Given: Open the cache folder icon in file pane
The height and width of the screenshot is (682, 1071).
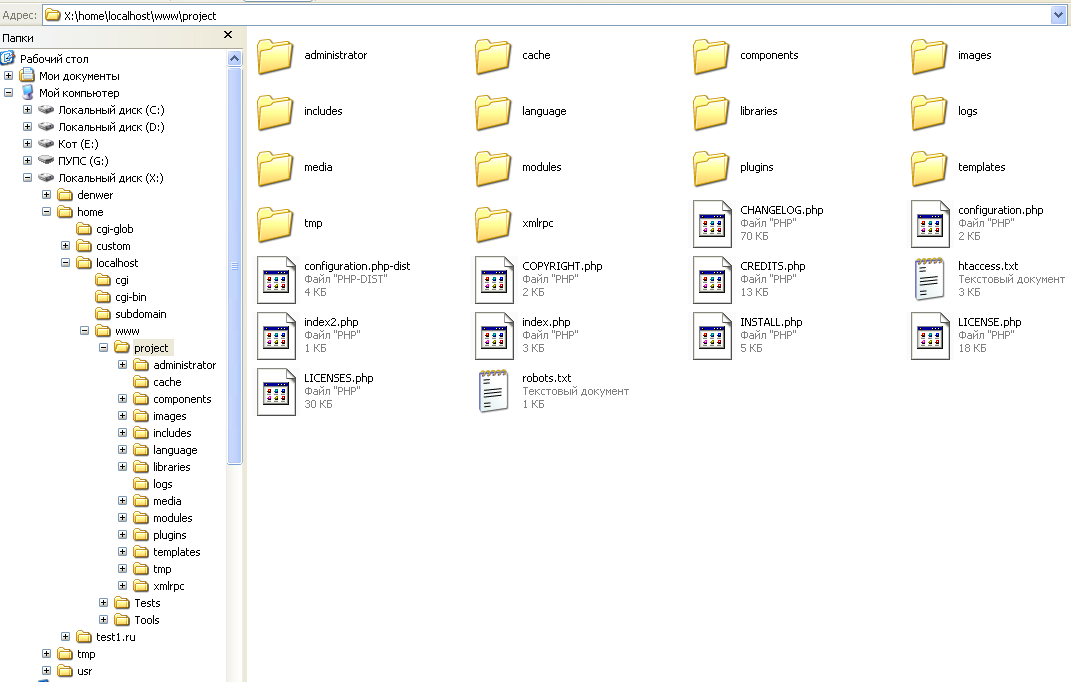Looking at the screenshot, I should tap(493, 55).
